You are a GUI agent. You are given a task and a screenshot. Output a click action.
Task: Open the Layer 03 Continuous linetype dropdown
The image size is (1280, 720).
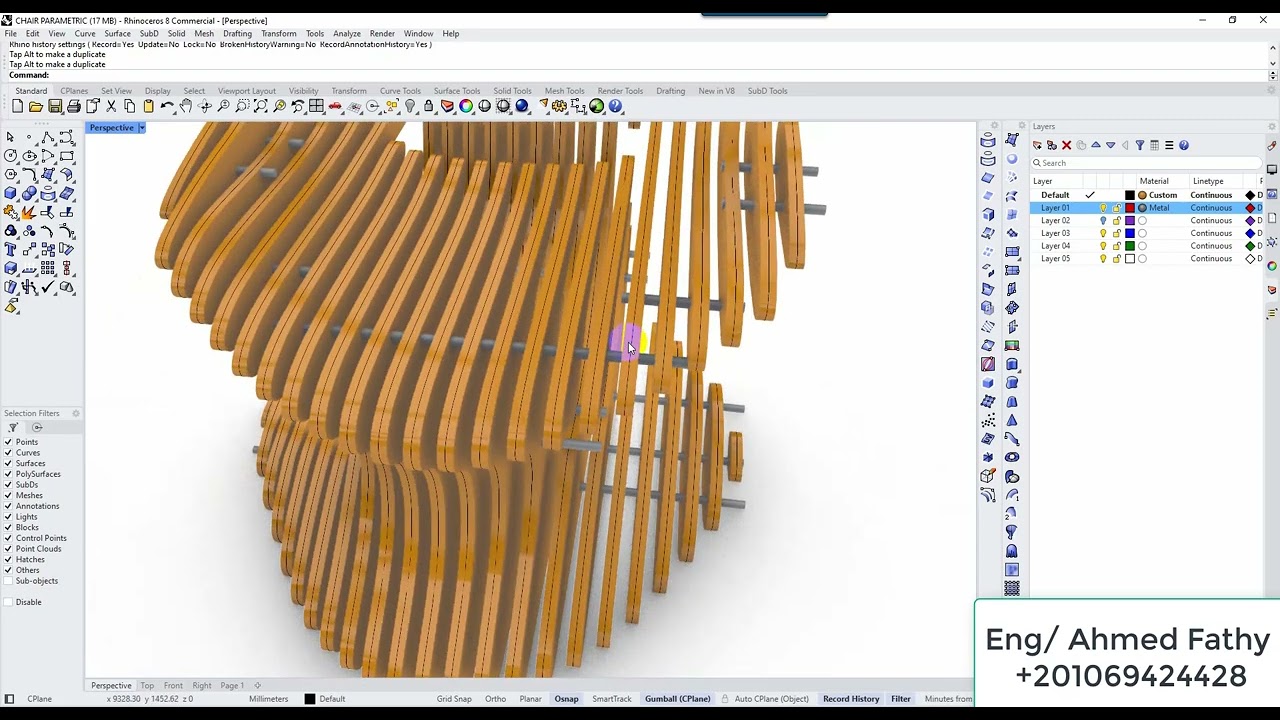click(1211, 233)
